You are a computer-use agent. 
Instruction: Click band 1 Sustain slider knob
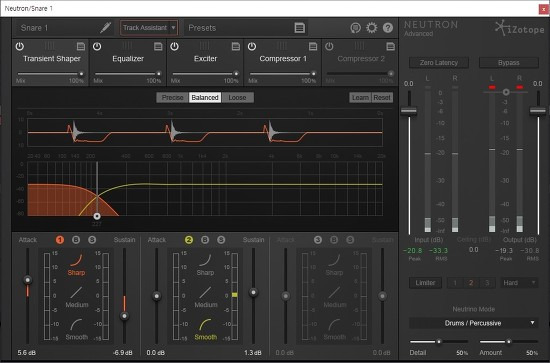tap(124, 316)
